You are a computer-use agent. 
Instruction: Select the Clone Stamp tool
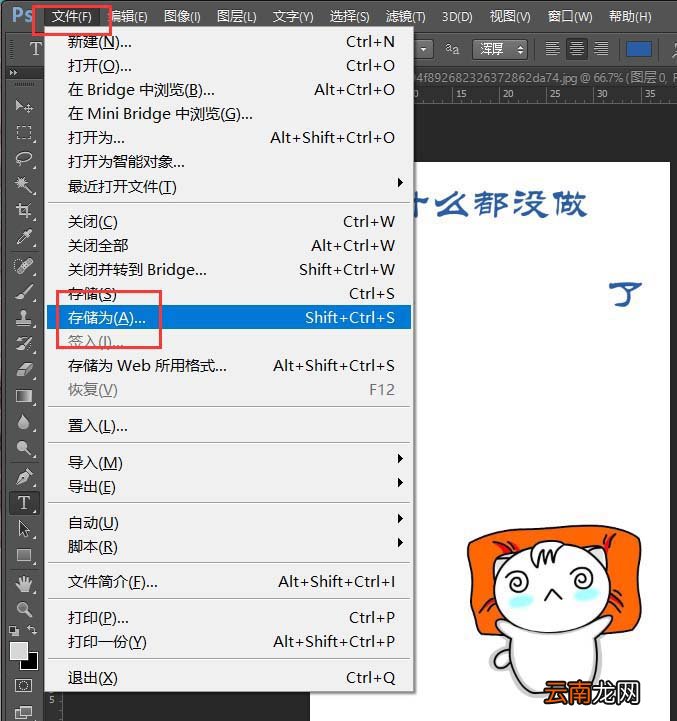pyautogui.click(x=23, y=317)
